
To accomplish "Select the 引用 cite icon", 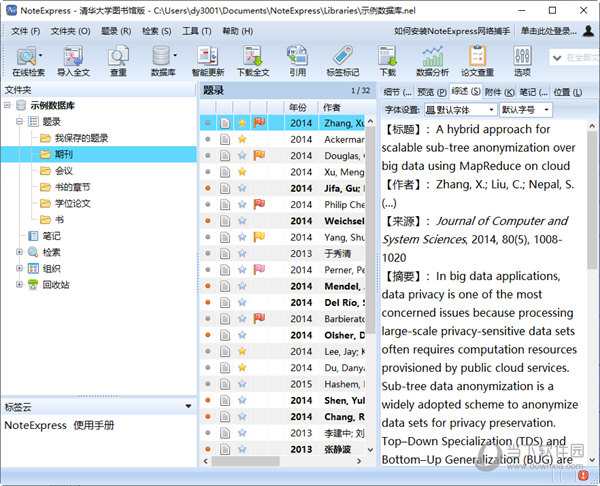I will [298, 61].
